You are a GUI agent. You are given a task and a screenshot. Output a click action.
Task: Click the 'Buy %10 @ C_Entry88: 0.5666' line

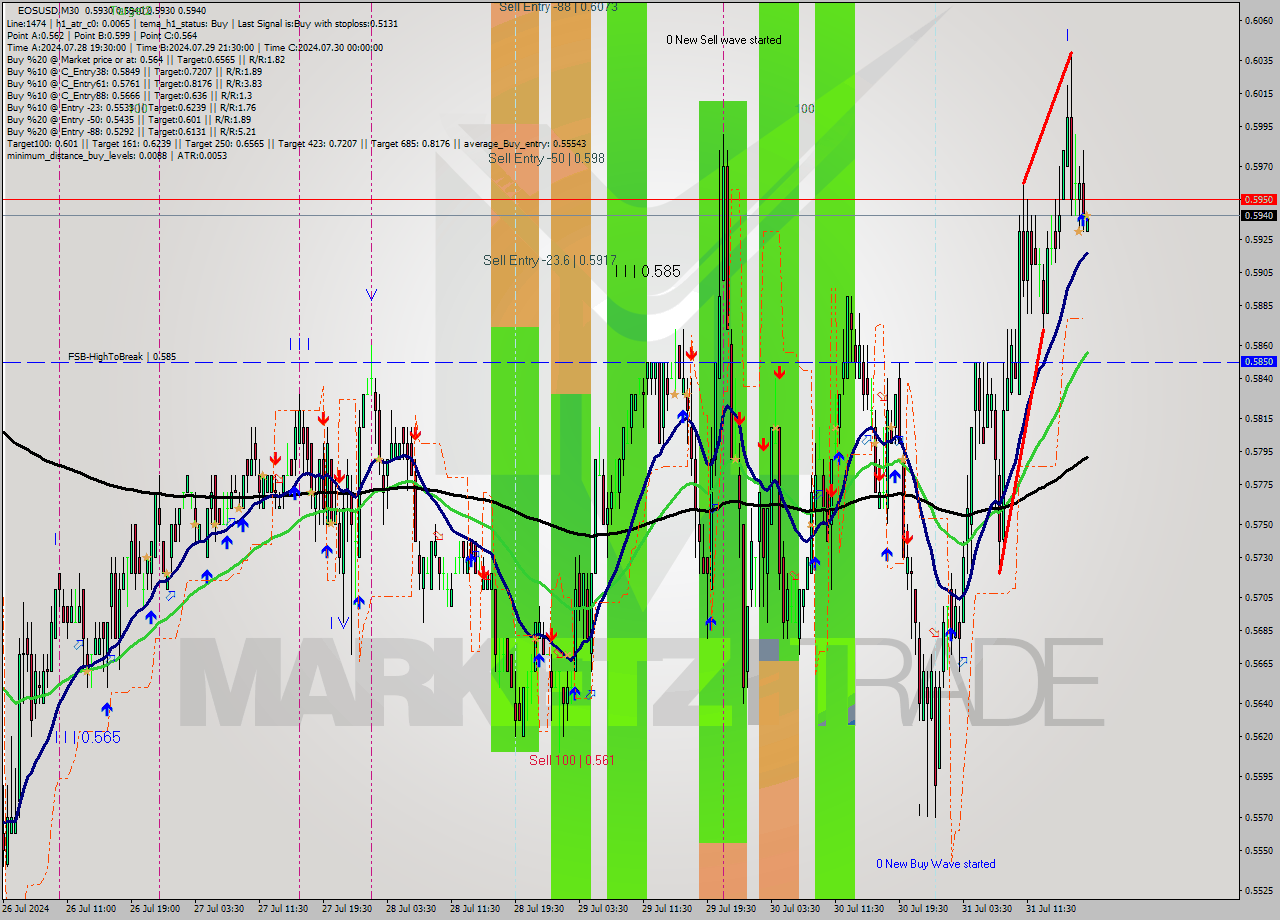point(129,95)
